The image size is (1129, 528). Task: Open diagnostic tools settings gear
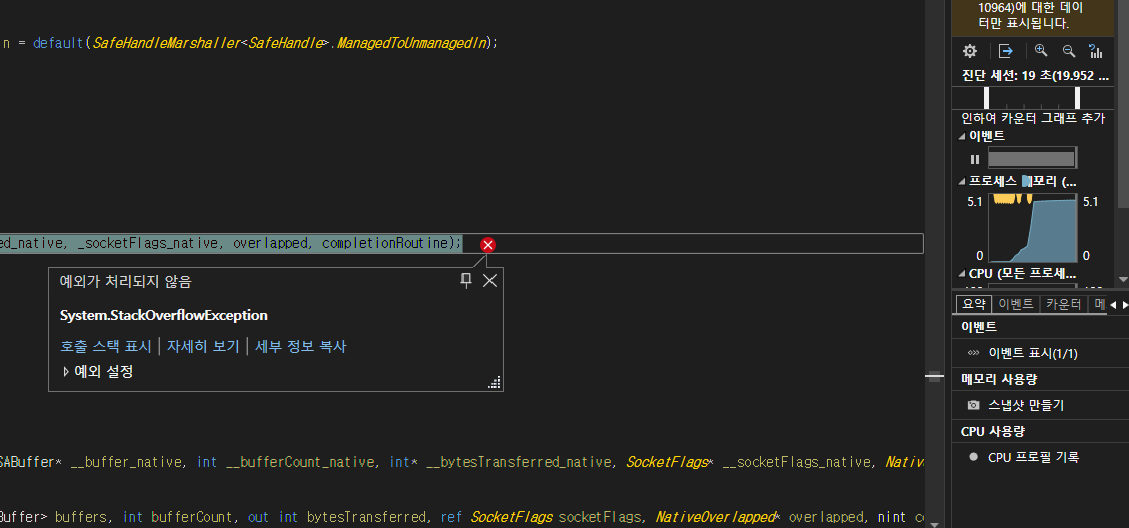[x=970, y=51]
